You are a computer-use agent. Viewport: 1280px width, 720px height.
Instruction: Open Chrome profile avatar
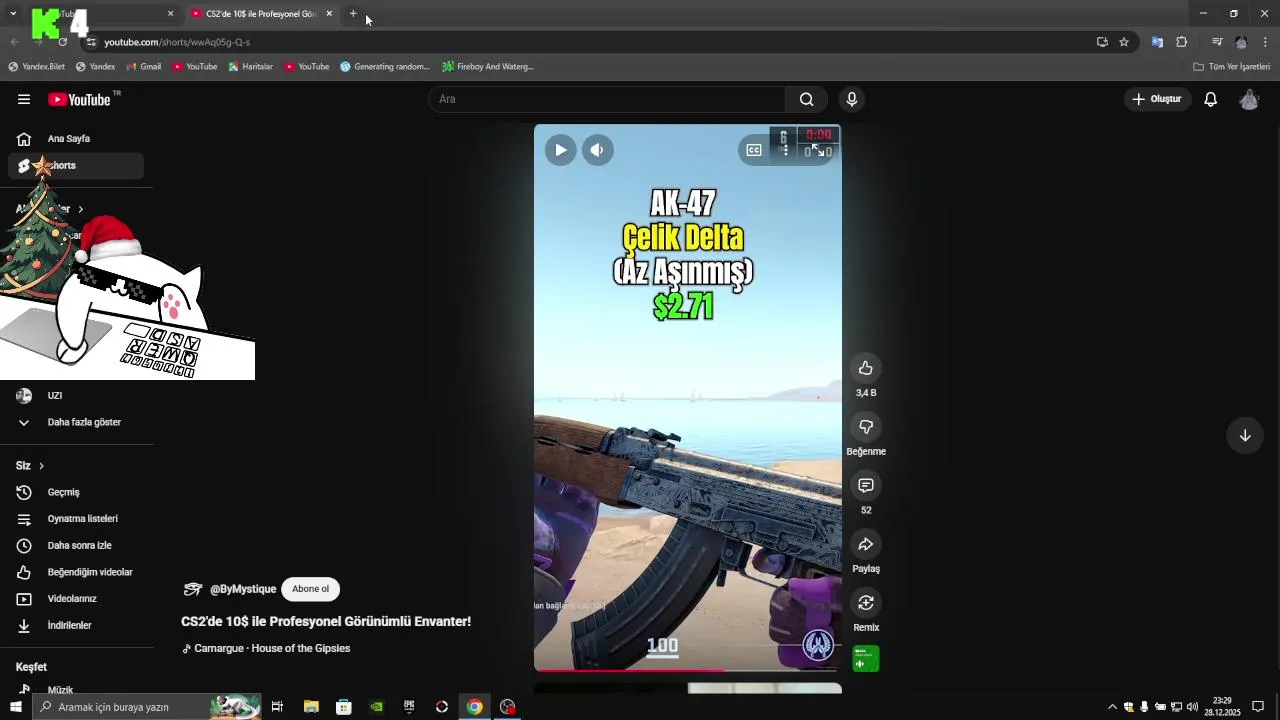click(x=1241, y=42)
